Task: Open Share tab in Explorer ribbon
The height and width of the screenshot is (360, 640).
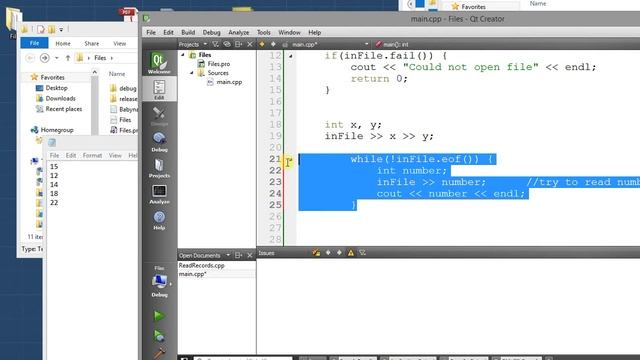Action: pyautogui.click(x=91, y=43)
